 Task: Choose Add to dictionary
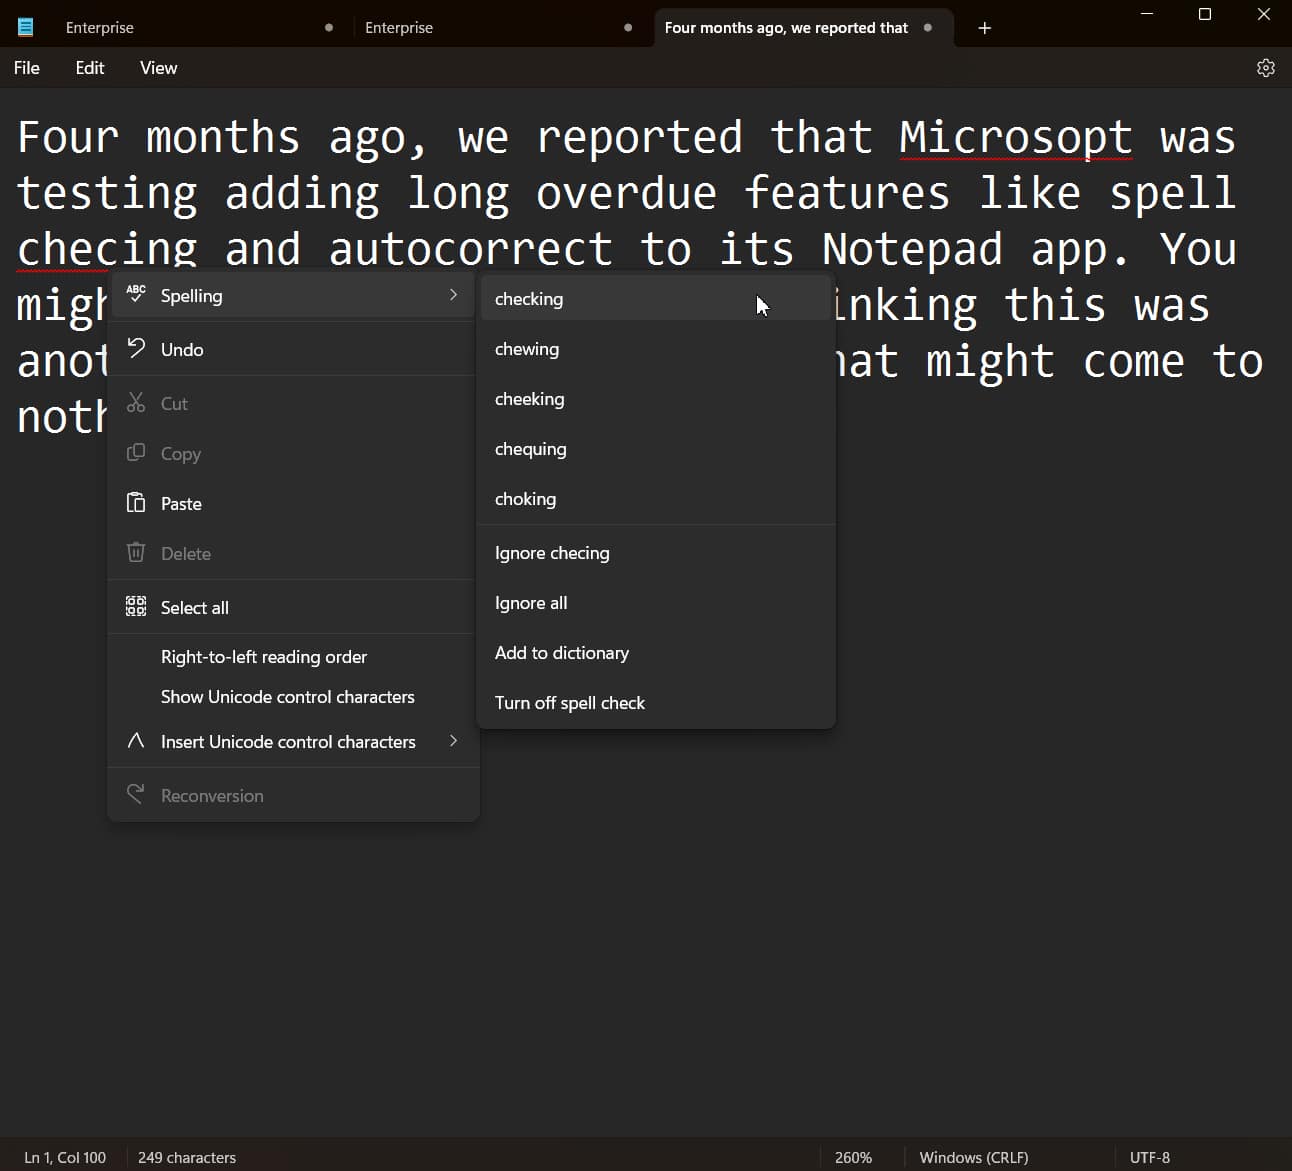click(x=561, y=652)
